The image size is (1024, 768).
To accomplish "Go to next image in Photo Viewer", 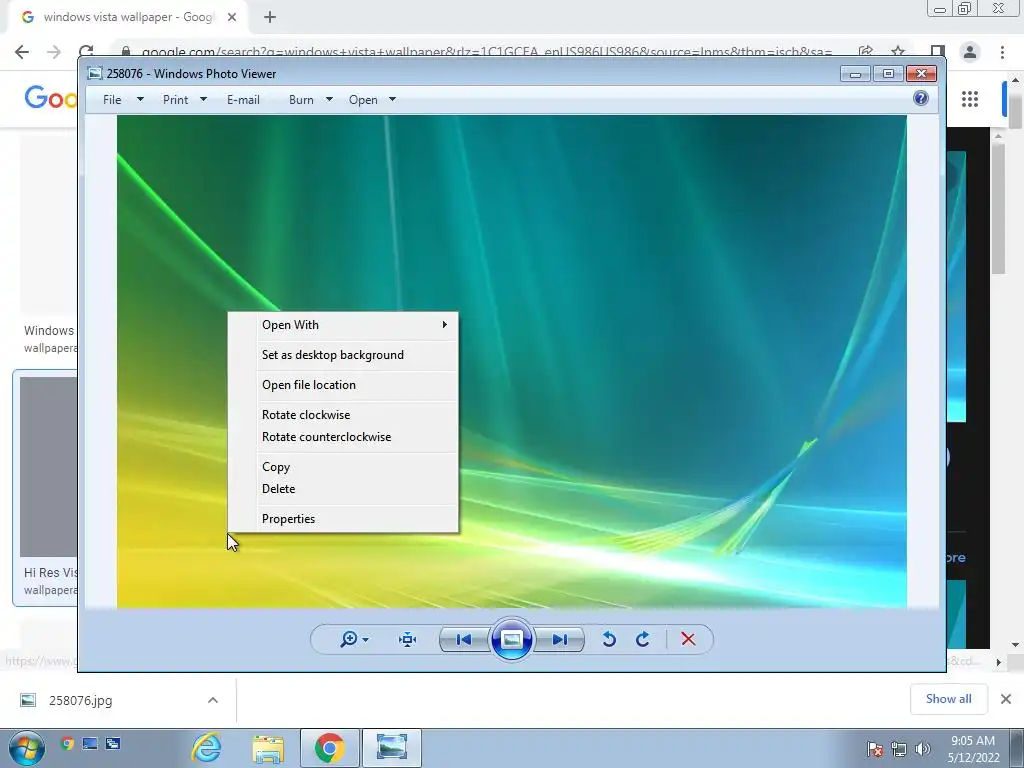I will 560,639.
